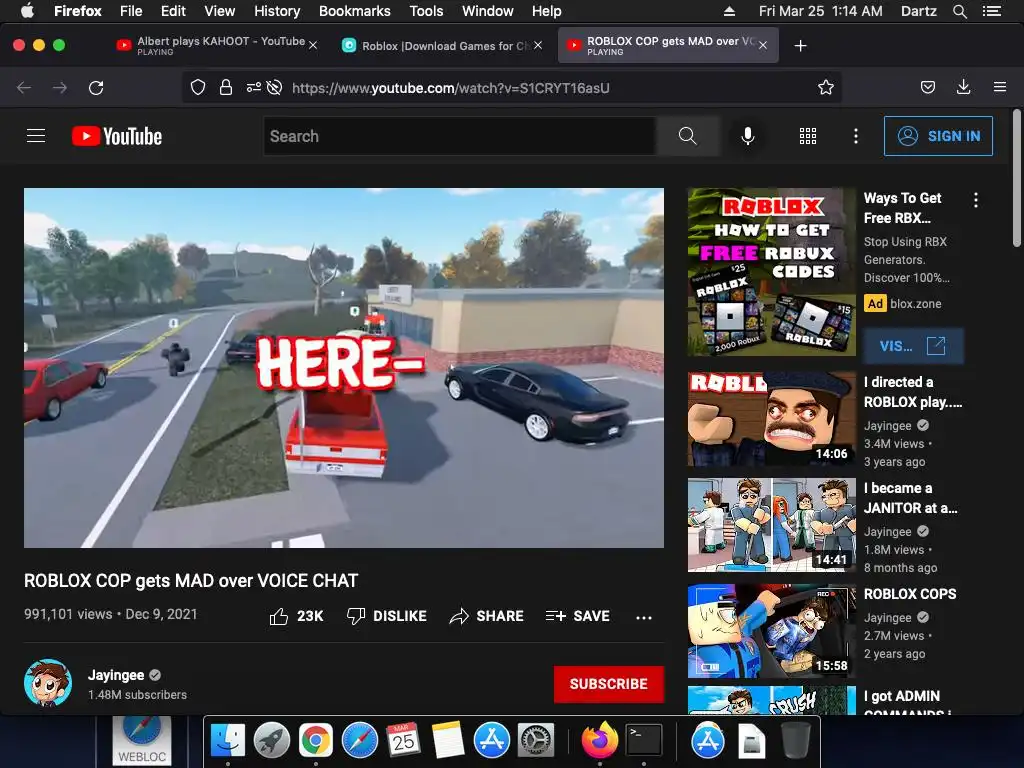Click the page vertical scrollbar

1016,178
